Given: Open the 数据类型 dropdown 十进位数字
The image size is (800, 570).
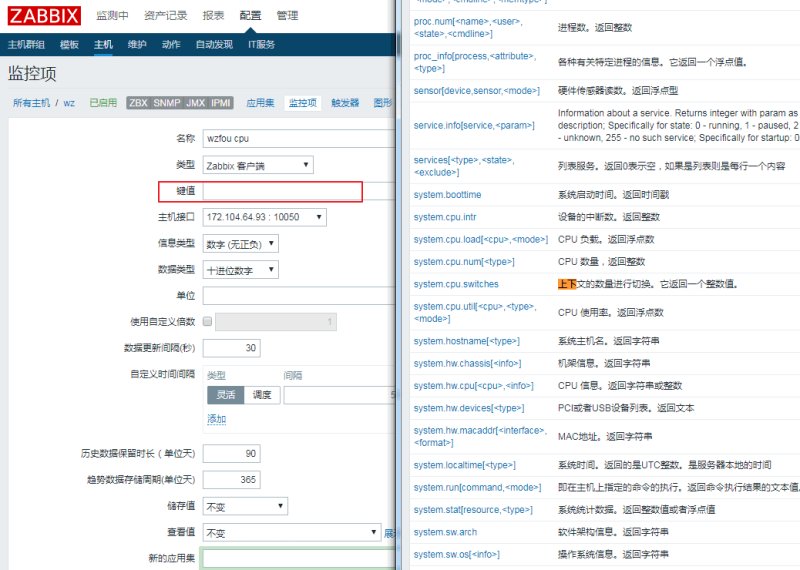Looking at the screenshot, I should (x=240, y=269).
